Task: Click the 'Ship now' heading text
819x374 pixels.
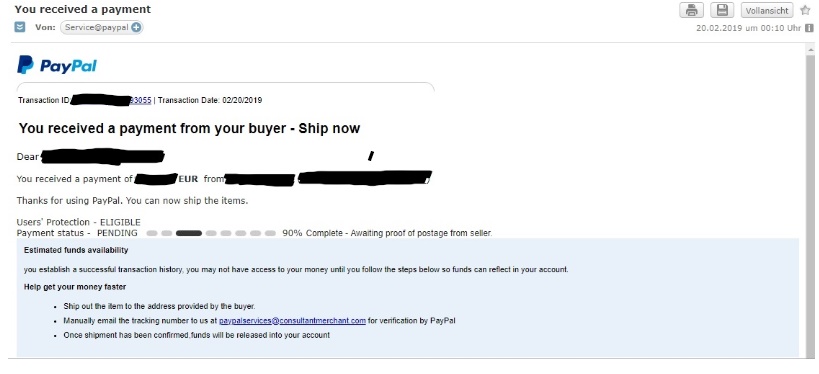Action: pos(329,128)
